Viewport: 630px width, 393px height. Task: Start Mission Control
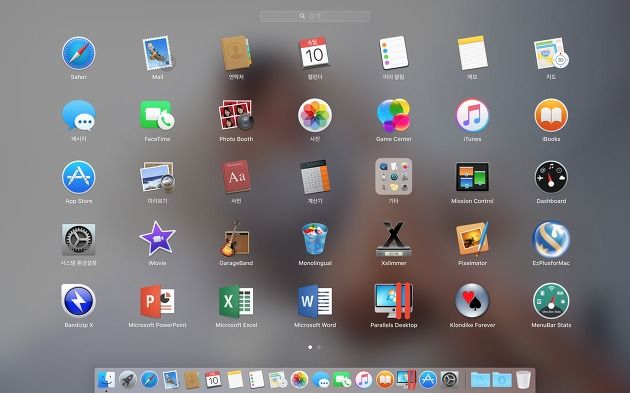[472, 177]
